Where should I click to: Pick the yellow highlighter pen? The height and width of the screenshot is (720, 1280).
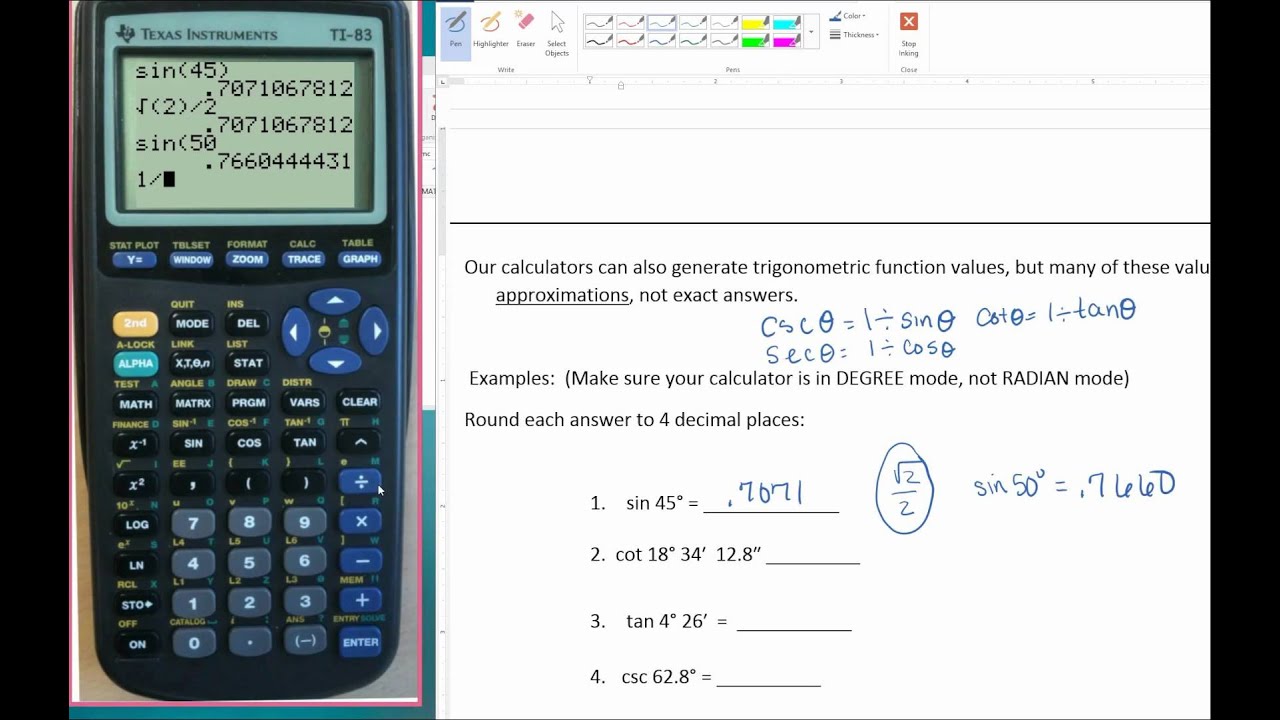[755, 22]
